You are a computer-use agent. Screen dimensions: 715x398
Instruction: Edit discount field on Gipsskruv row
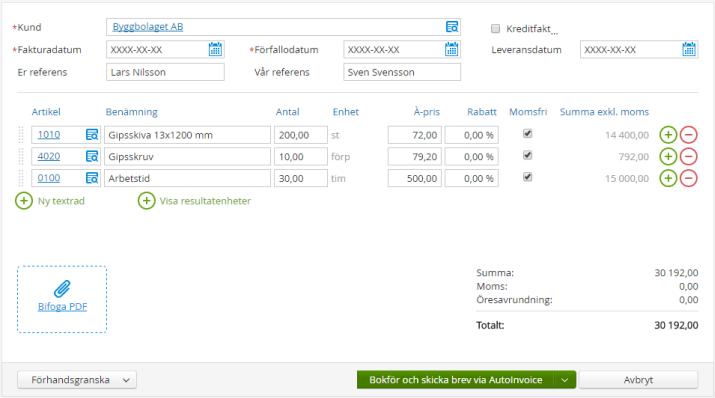[x=471, y=156]
